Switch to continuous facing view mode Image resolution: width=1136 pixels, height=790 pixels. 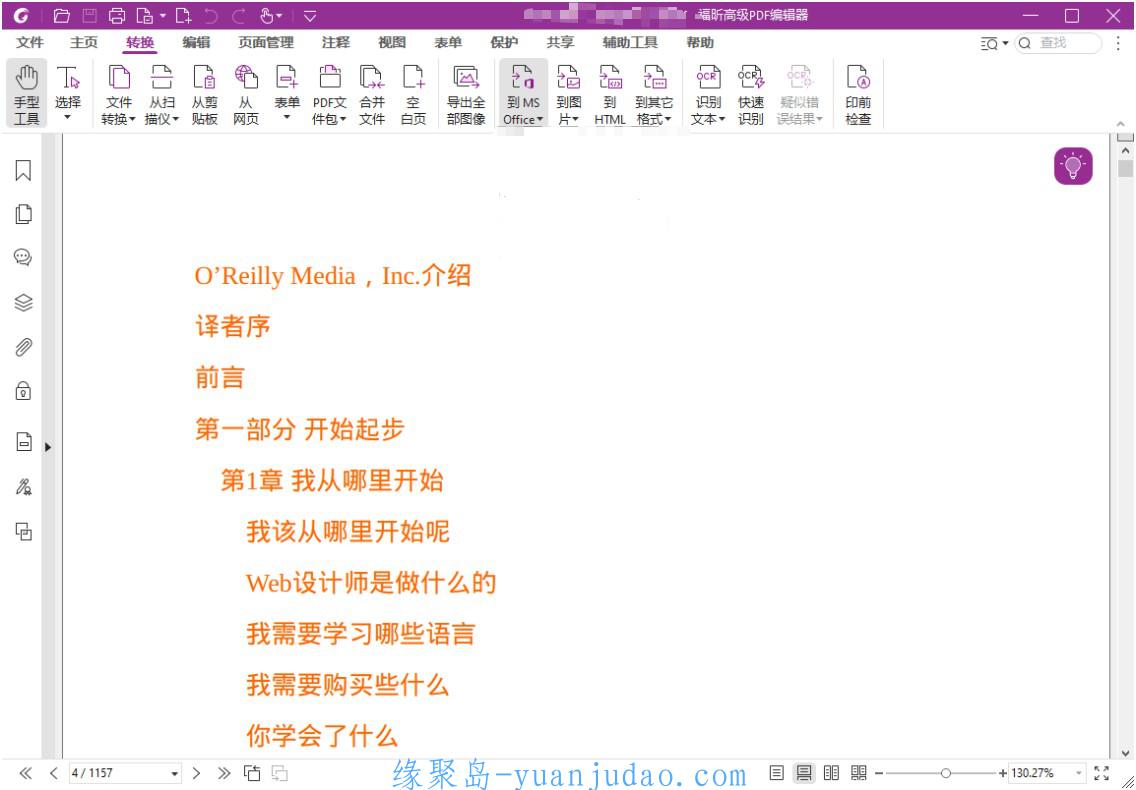coord(859,773)
